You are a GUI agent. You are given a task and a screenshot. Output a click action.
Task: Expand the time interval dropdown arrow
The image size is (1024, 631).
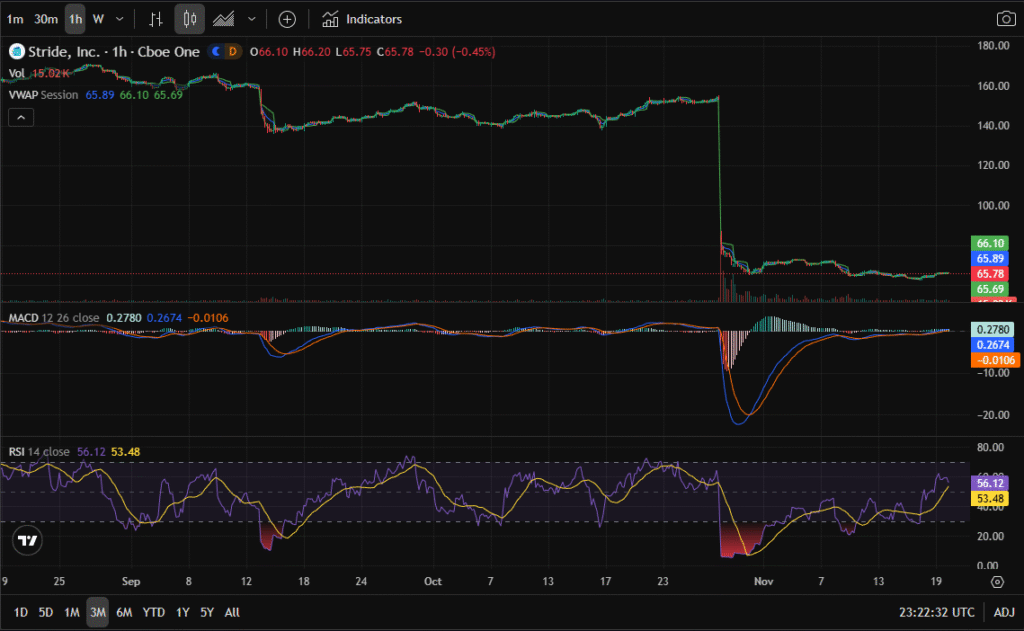point(120,19)
